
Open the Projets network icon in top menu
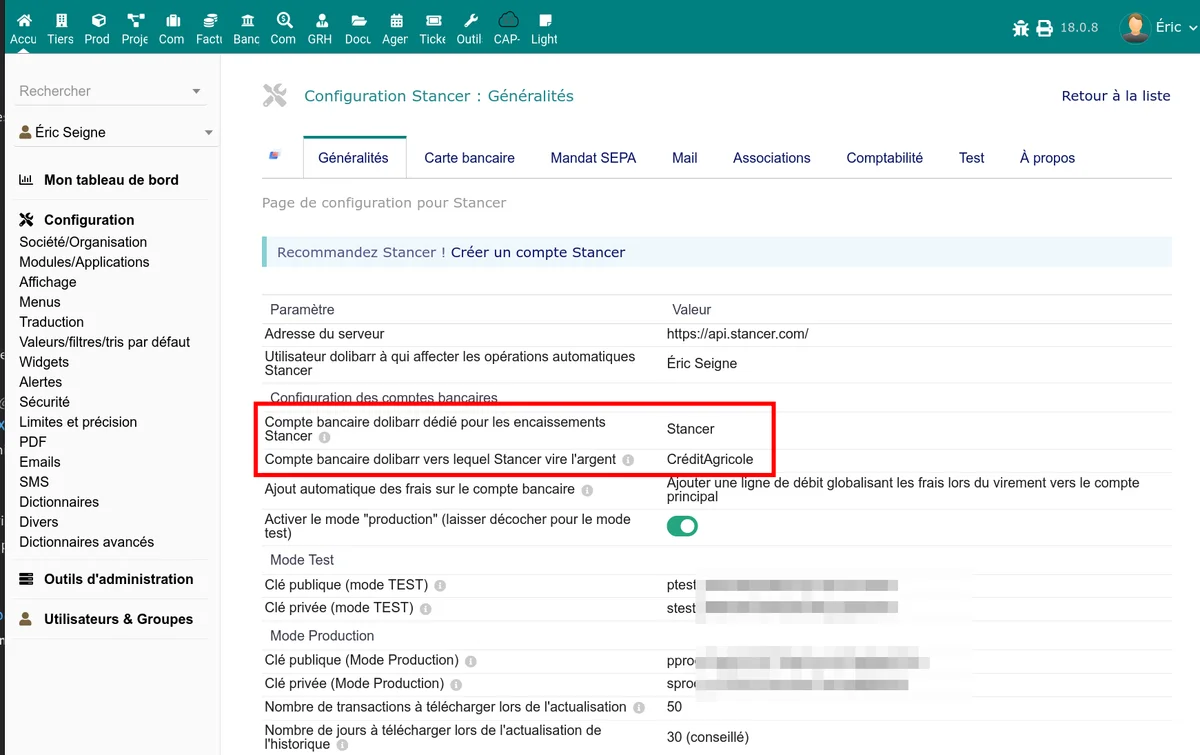[135, 20]
